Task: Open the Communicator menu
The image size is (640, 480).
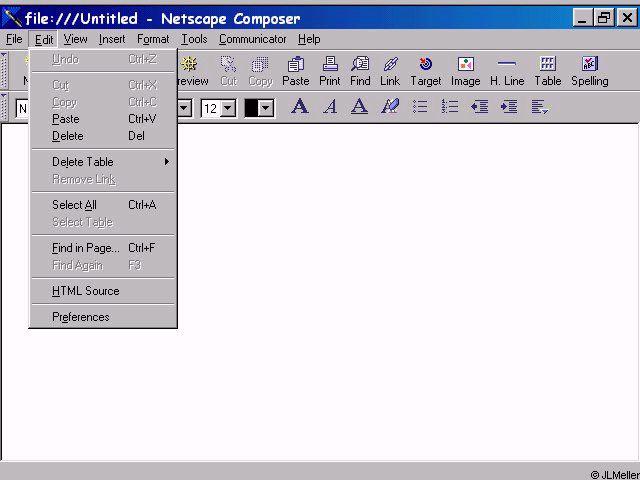Action: point(253,39)
